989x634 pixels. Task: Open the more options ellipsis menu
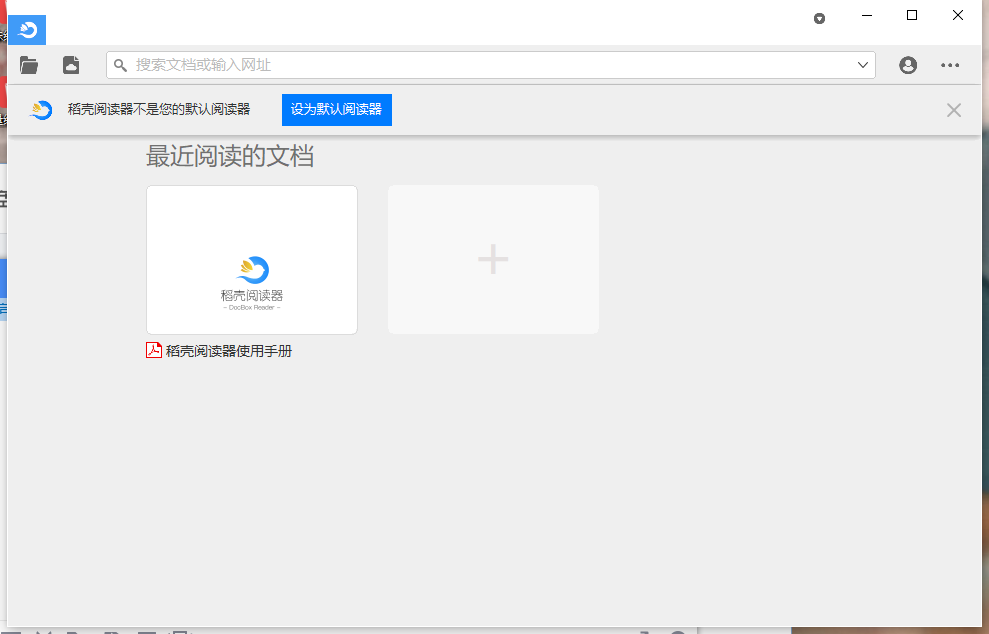tap(950, 64)
